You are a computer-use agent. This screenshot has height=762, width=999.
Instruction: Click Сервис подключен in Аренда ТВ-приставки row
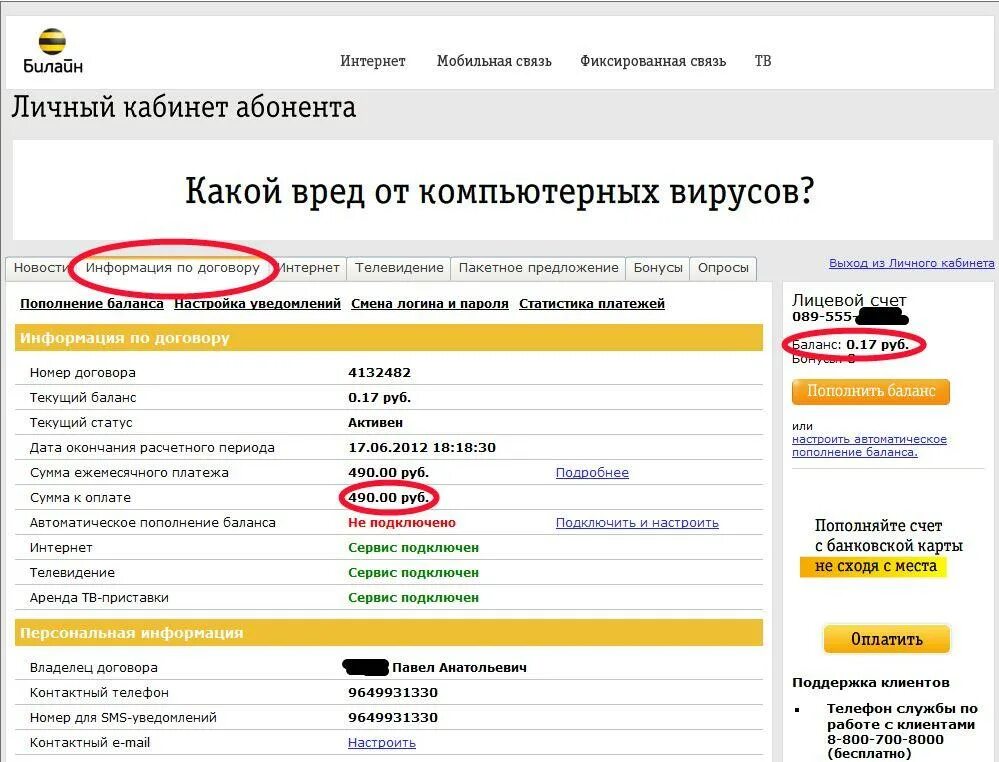[x=413, y=598]
